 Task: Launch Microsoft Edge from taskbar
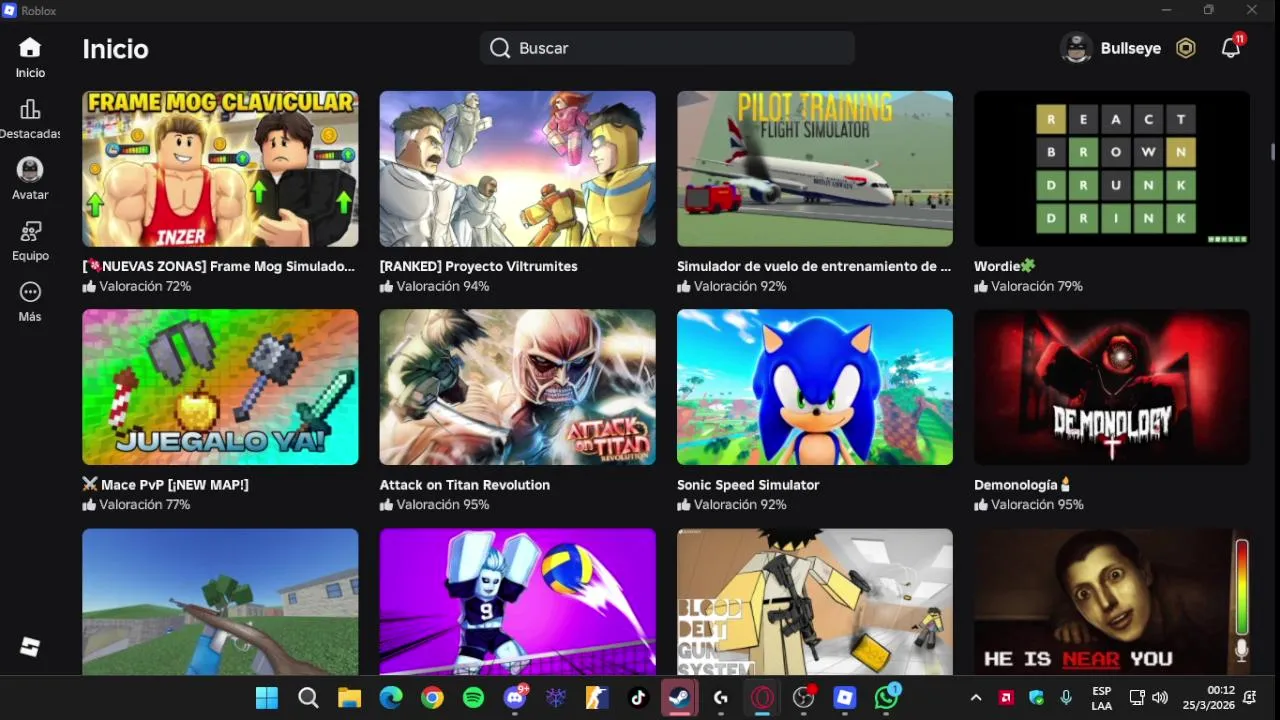tap(391, 698)
